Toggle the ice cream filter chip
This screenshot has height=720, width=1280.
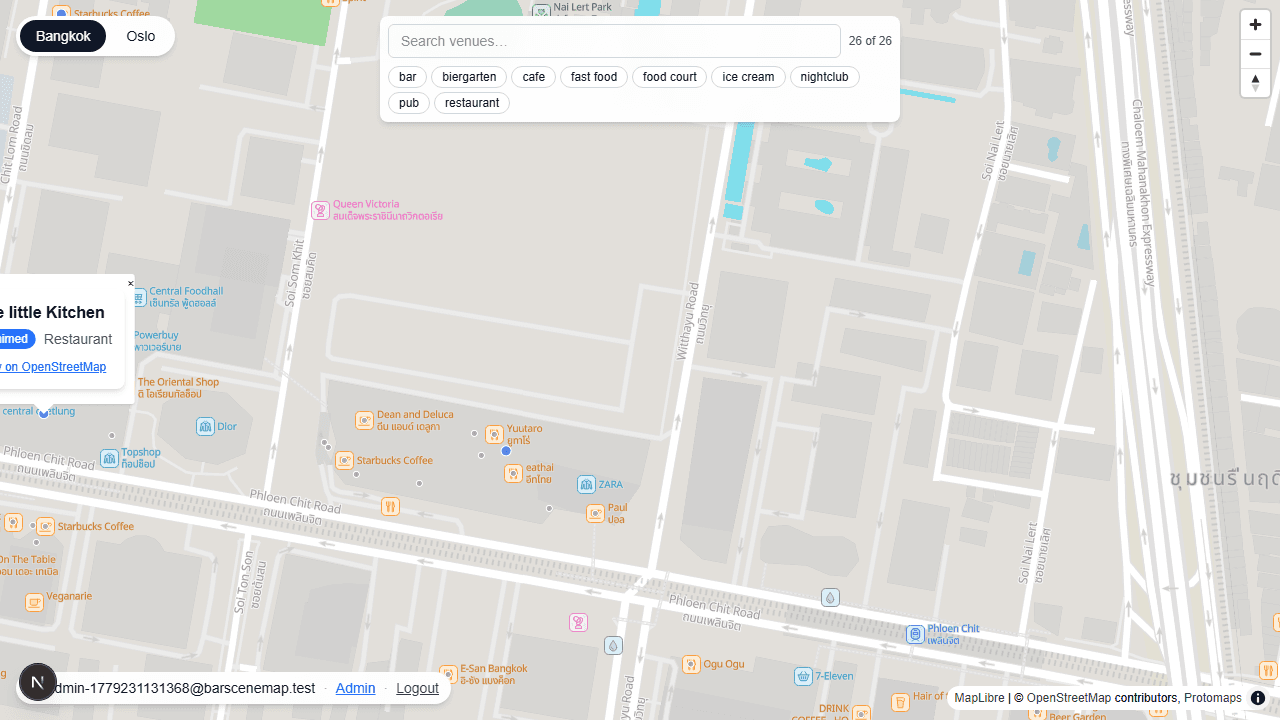(748, 77)
